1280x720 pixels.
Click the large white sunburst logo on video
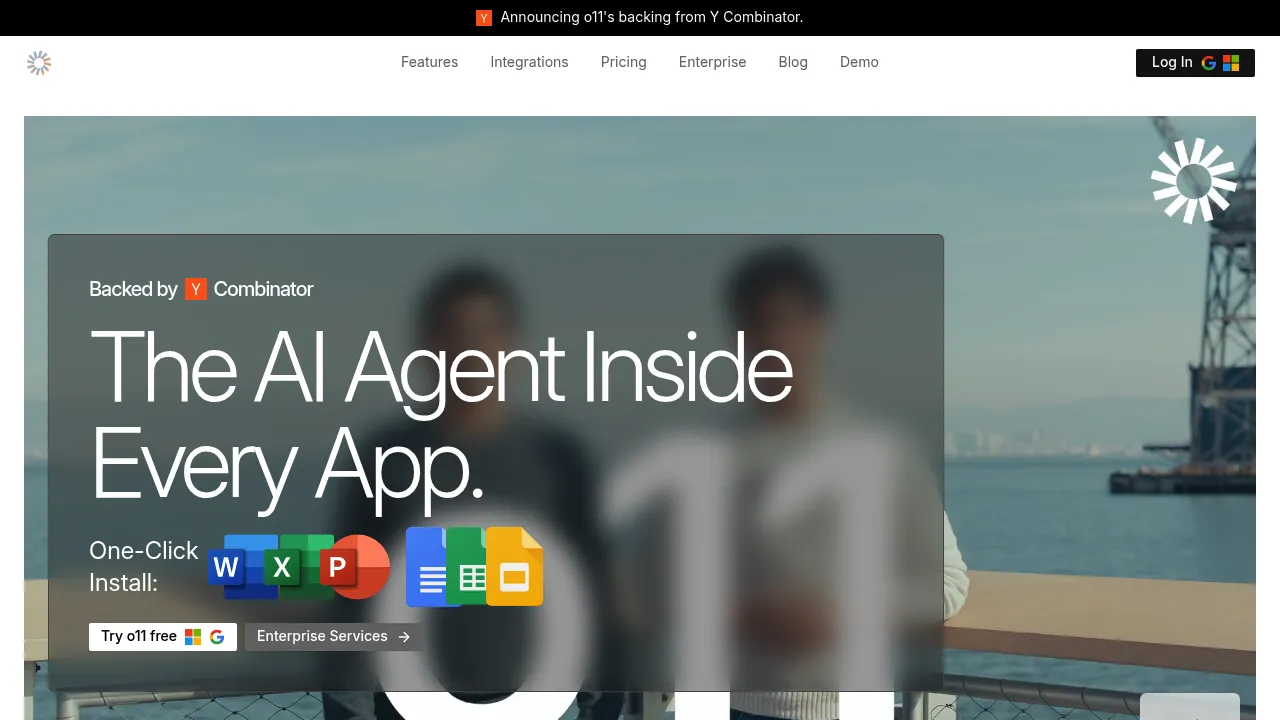(x=1194, y=181)
